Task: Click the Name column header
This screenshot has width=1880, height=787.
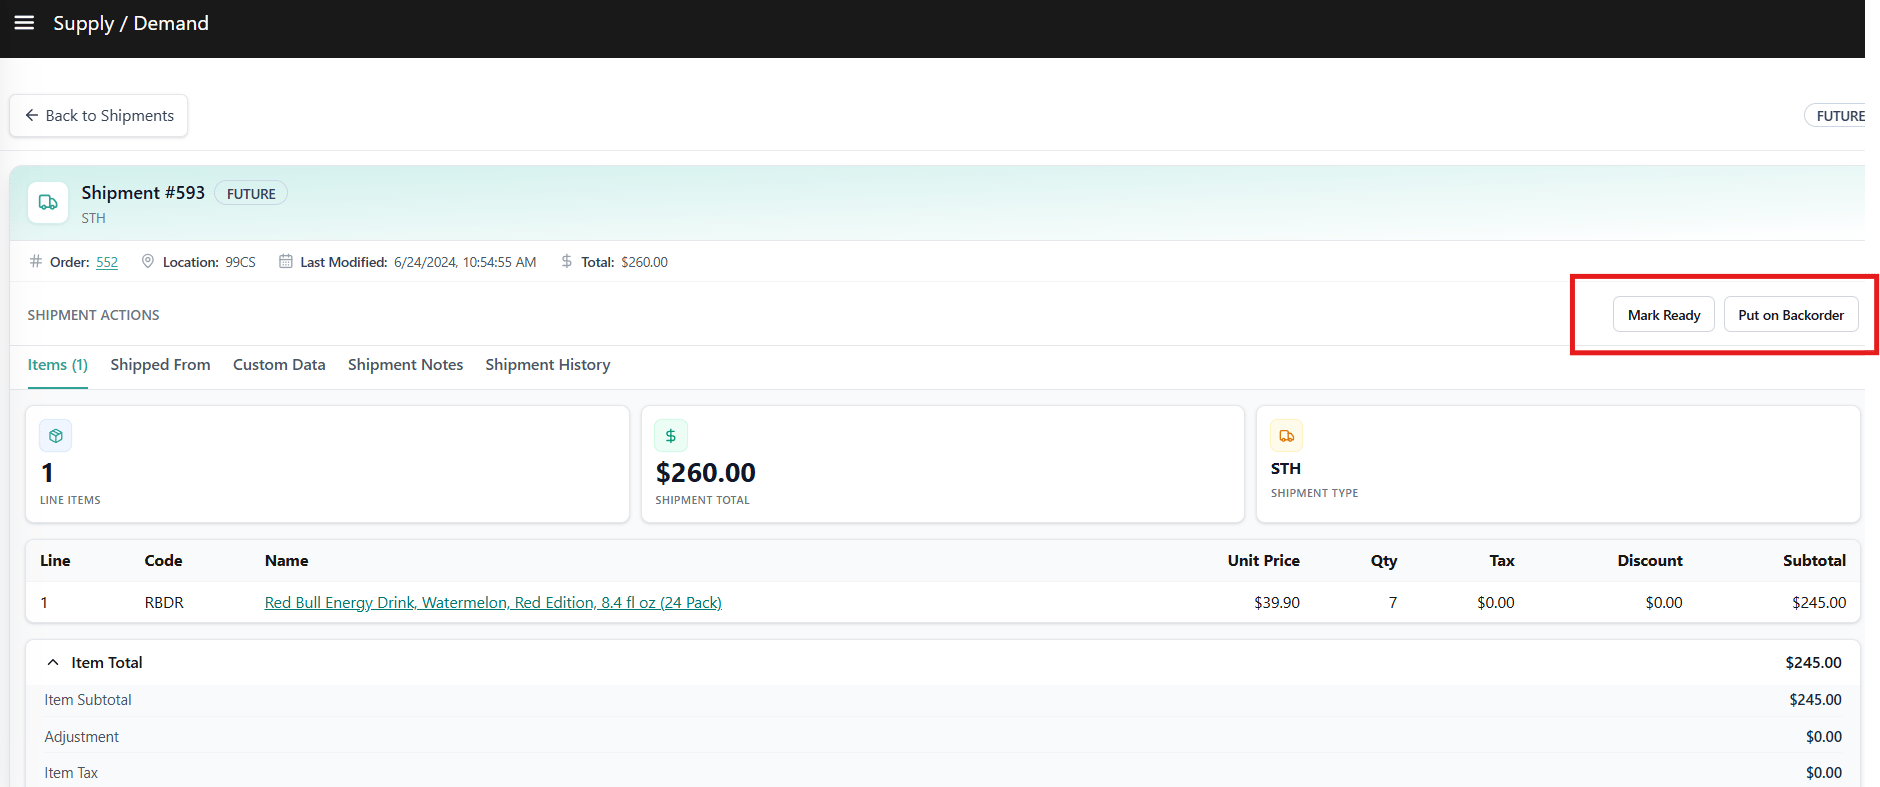Action: 286,561
